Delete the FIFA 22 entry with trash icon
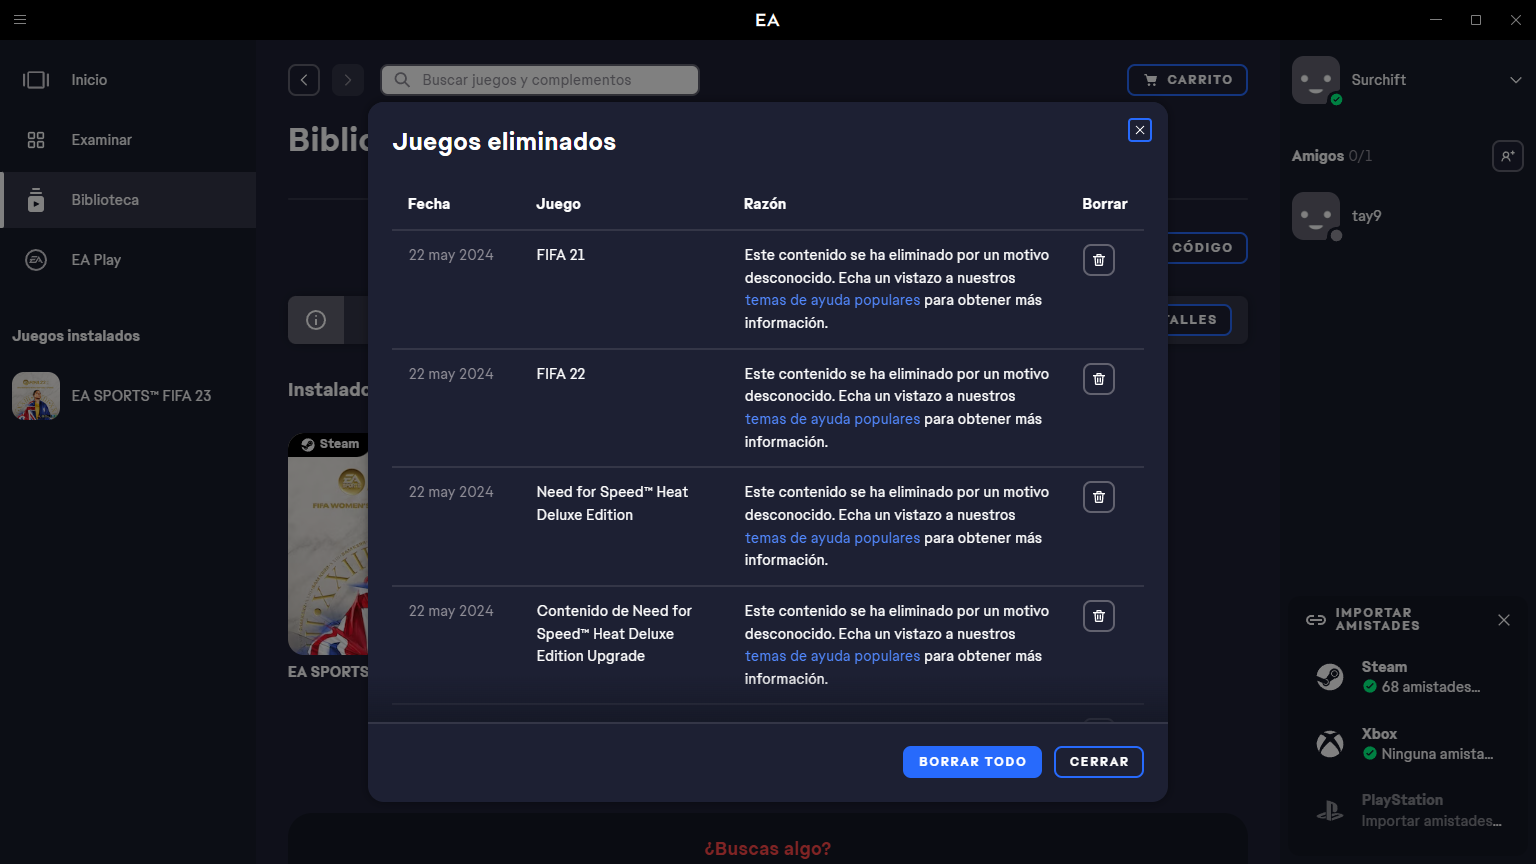 click(x=1099, y=379)
